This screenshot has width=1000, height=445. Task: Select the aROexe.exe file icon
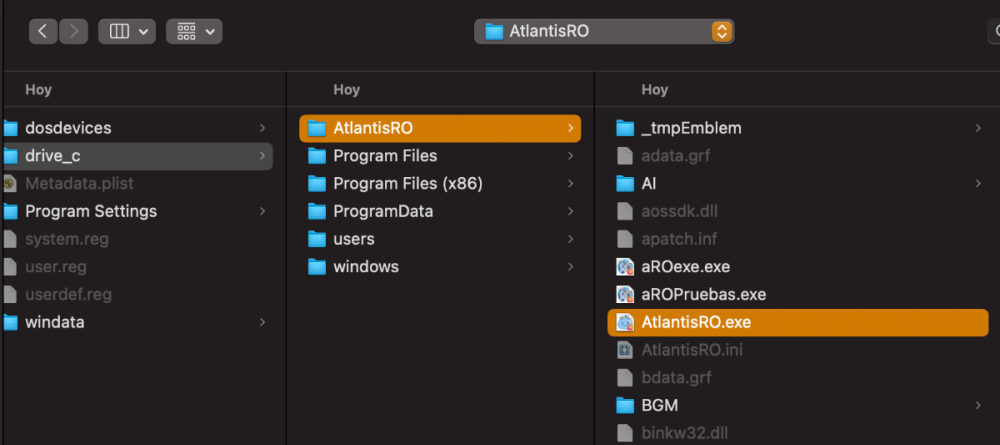pos(625,267)
